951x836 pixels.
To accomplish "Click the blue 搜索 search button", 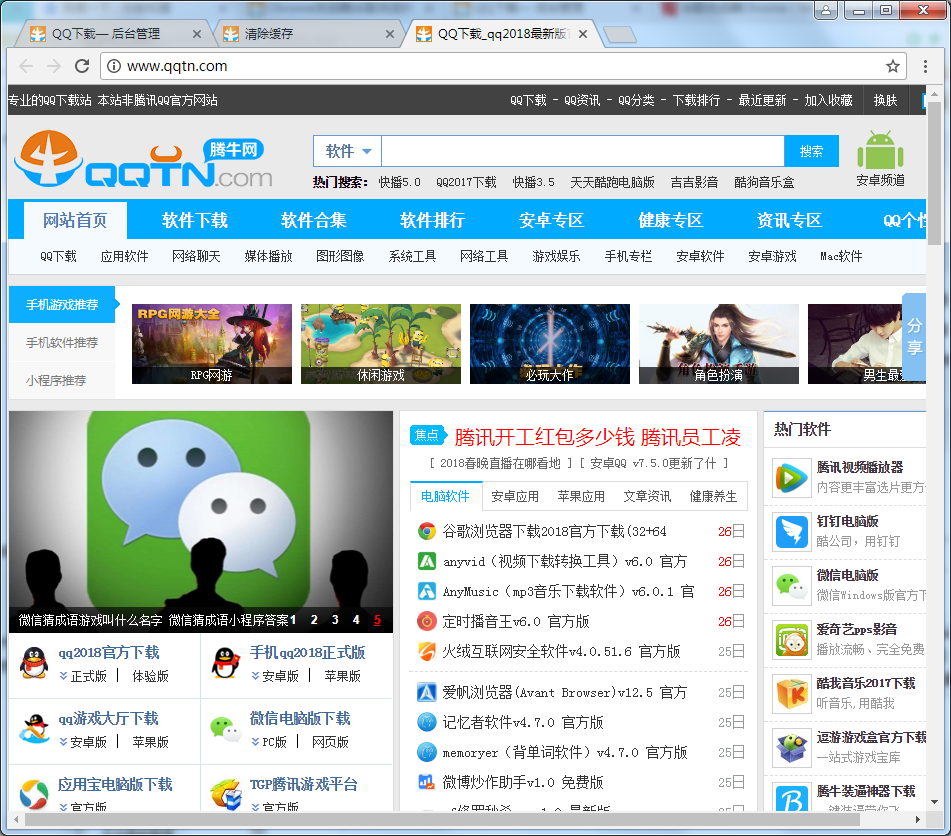I will pyautogui.click(x=812, y=151).
